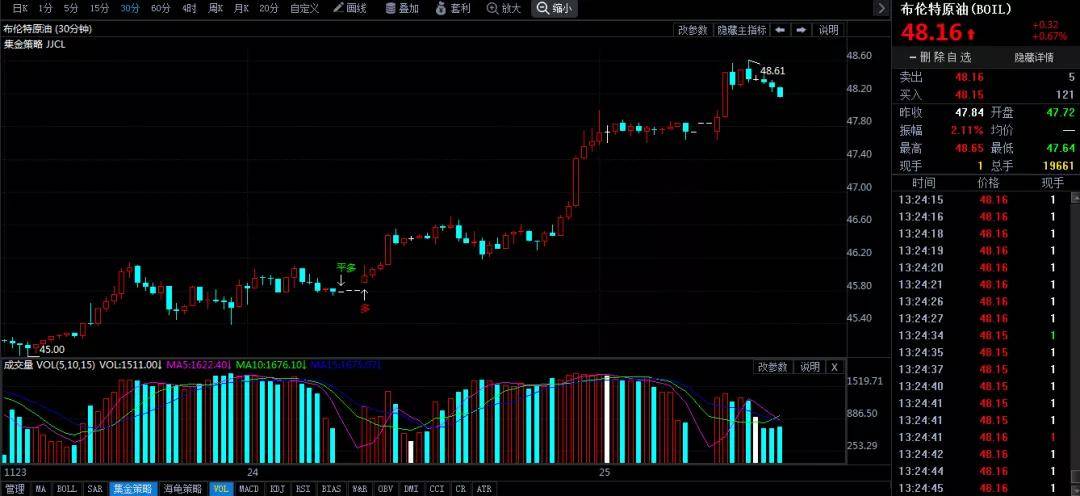Select the MACD indicator tab
Image resolution: width=1080 pixels, height=496 pixels.
249,488
